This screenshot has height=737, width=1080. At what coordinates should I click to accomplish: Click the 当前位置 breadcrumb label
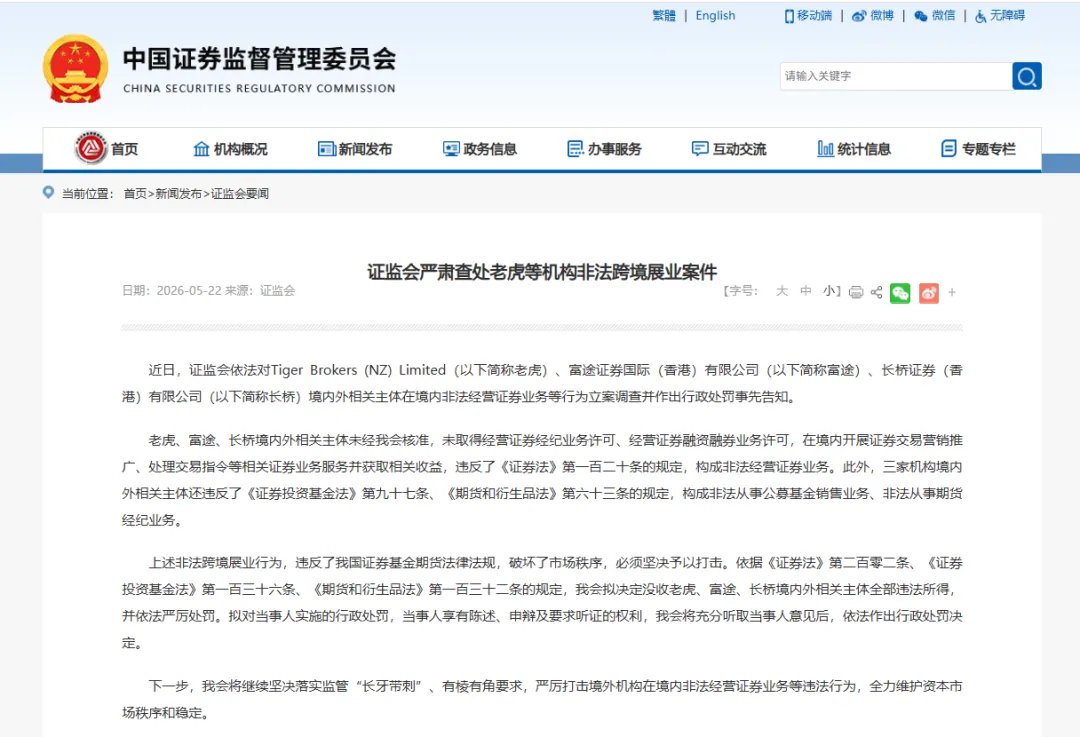tap(87, 194)
